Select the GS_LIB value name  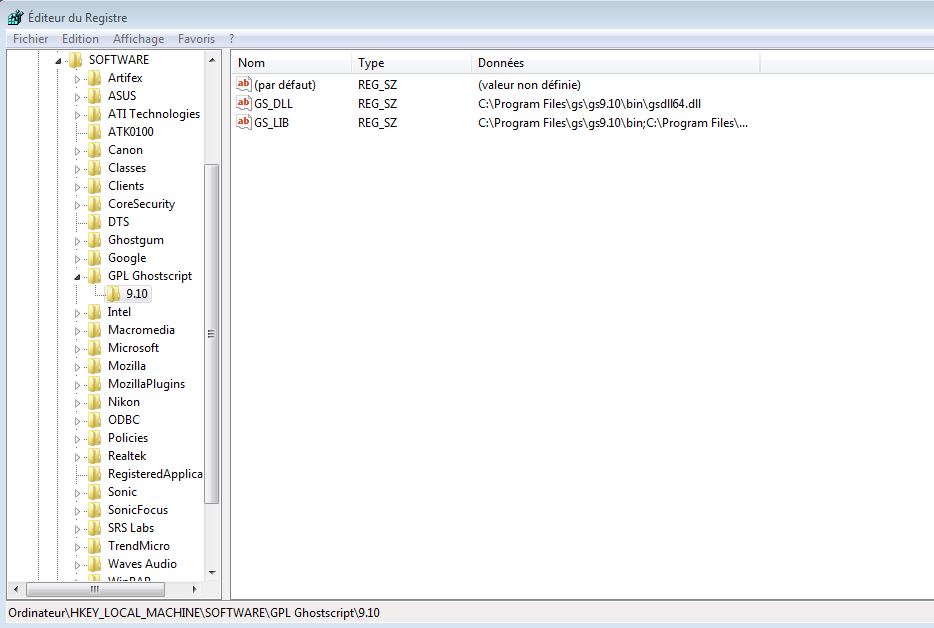pos(272,123)
